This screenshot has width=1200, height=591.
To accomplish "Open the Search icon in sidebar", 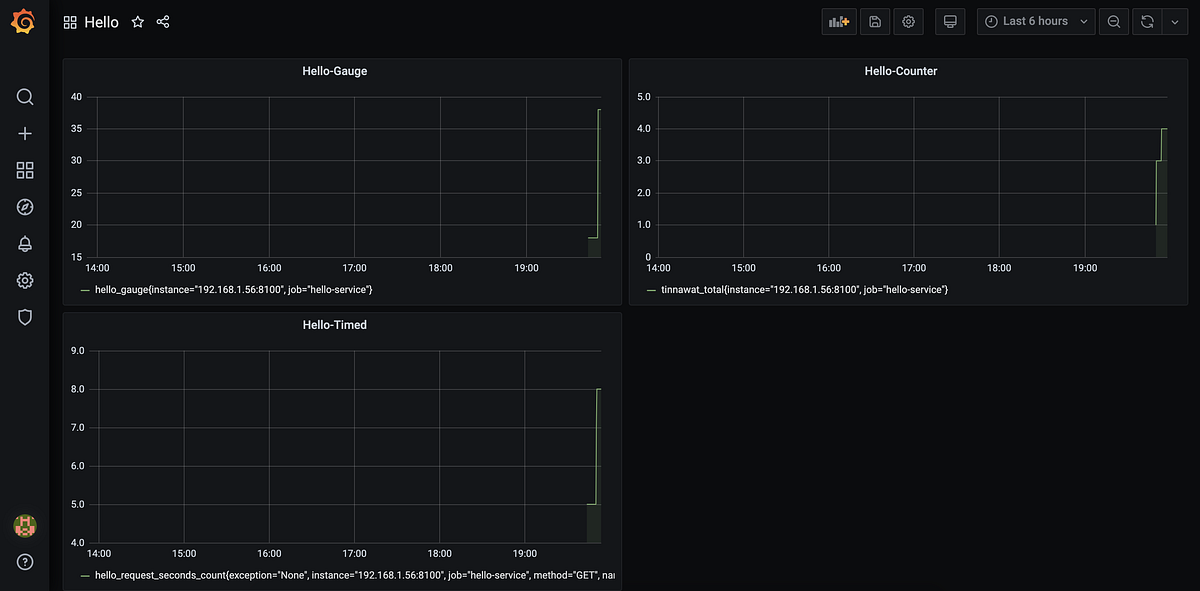I will (x=24, y=97).
